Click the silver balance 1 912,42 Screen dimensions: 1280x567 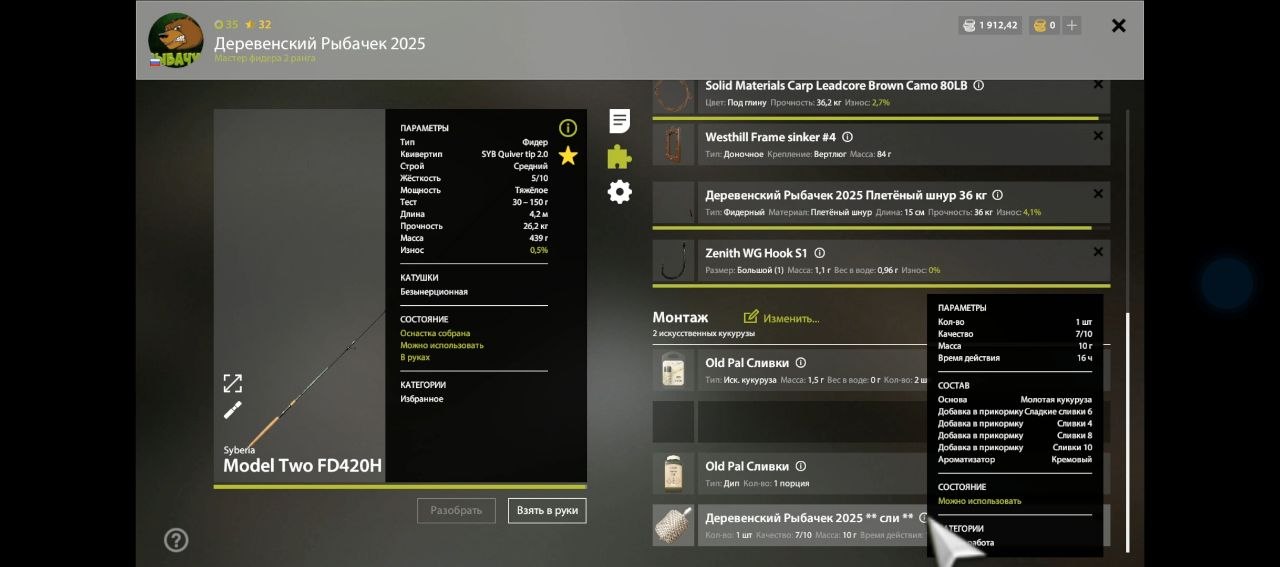998,25
